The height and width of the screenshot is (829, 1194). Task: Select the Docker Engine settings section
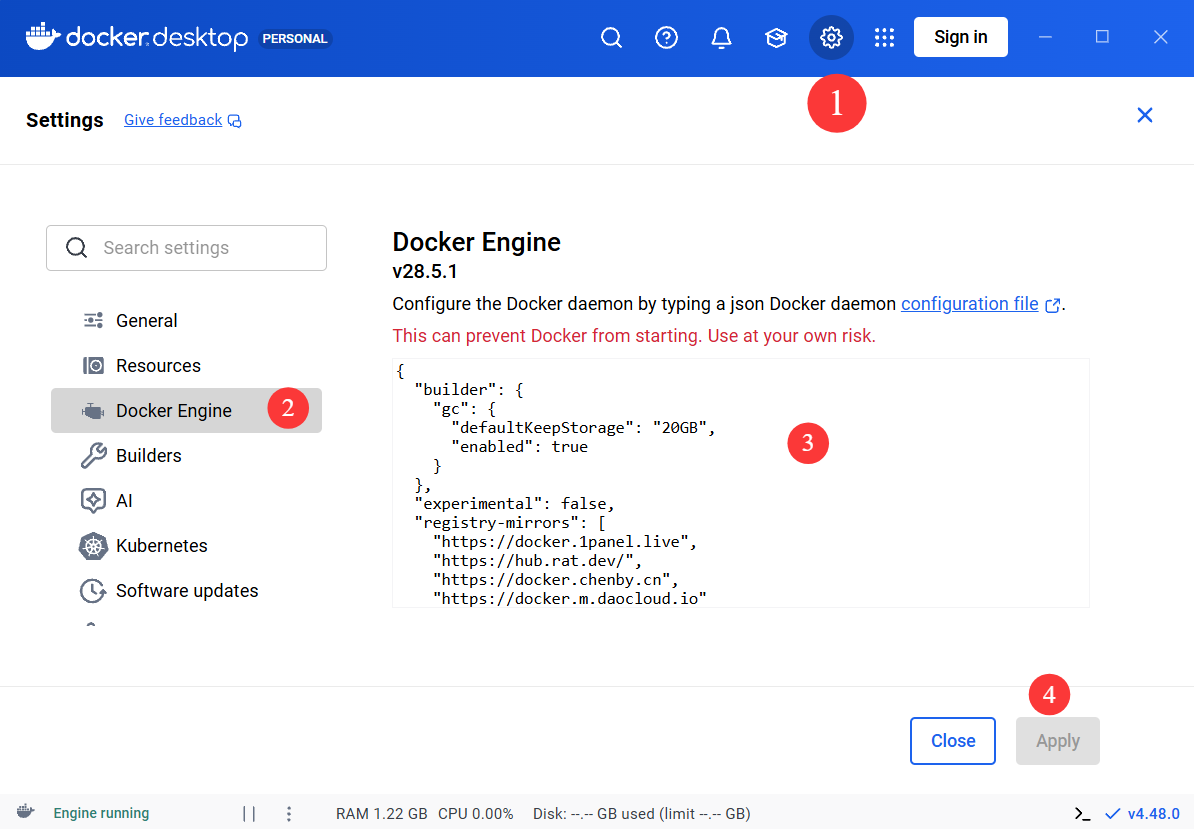187,410
